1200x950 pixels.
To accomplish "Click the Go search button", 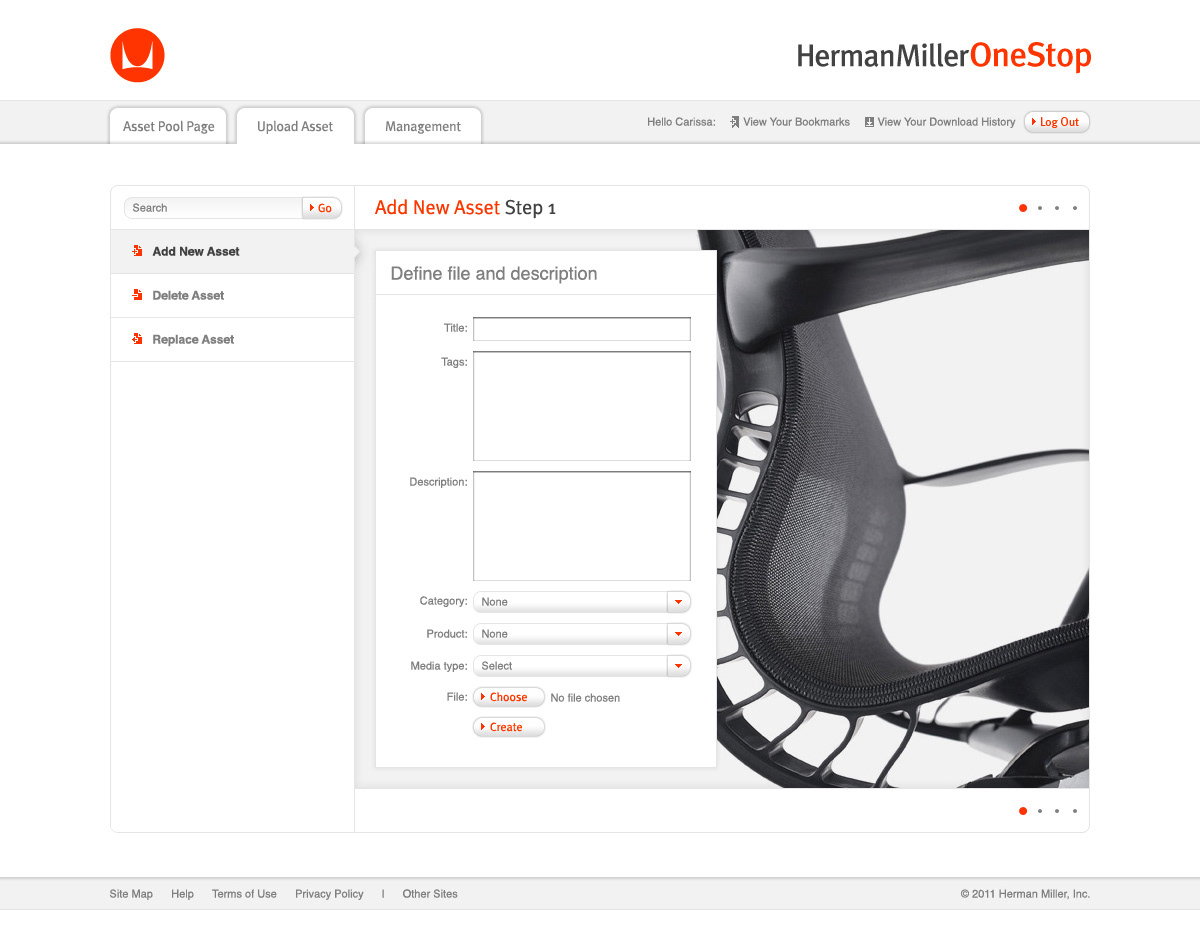I will [322, 208].
